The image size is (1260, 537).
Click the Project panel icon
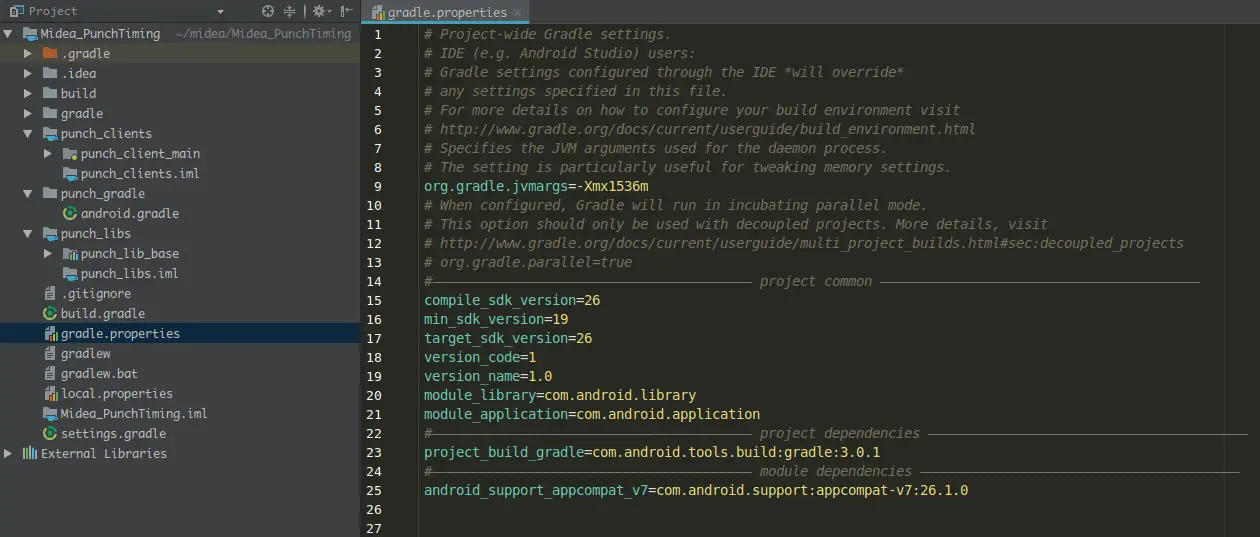click(16, 11)
